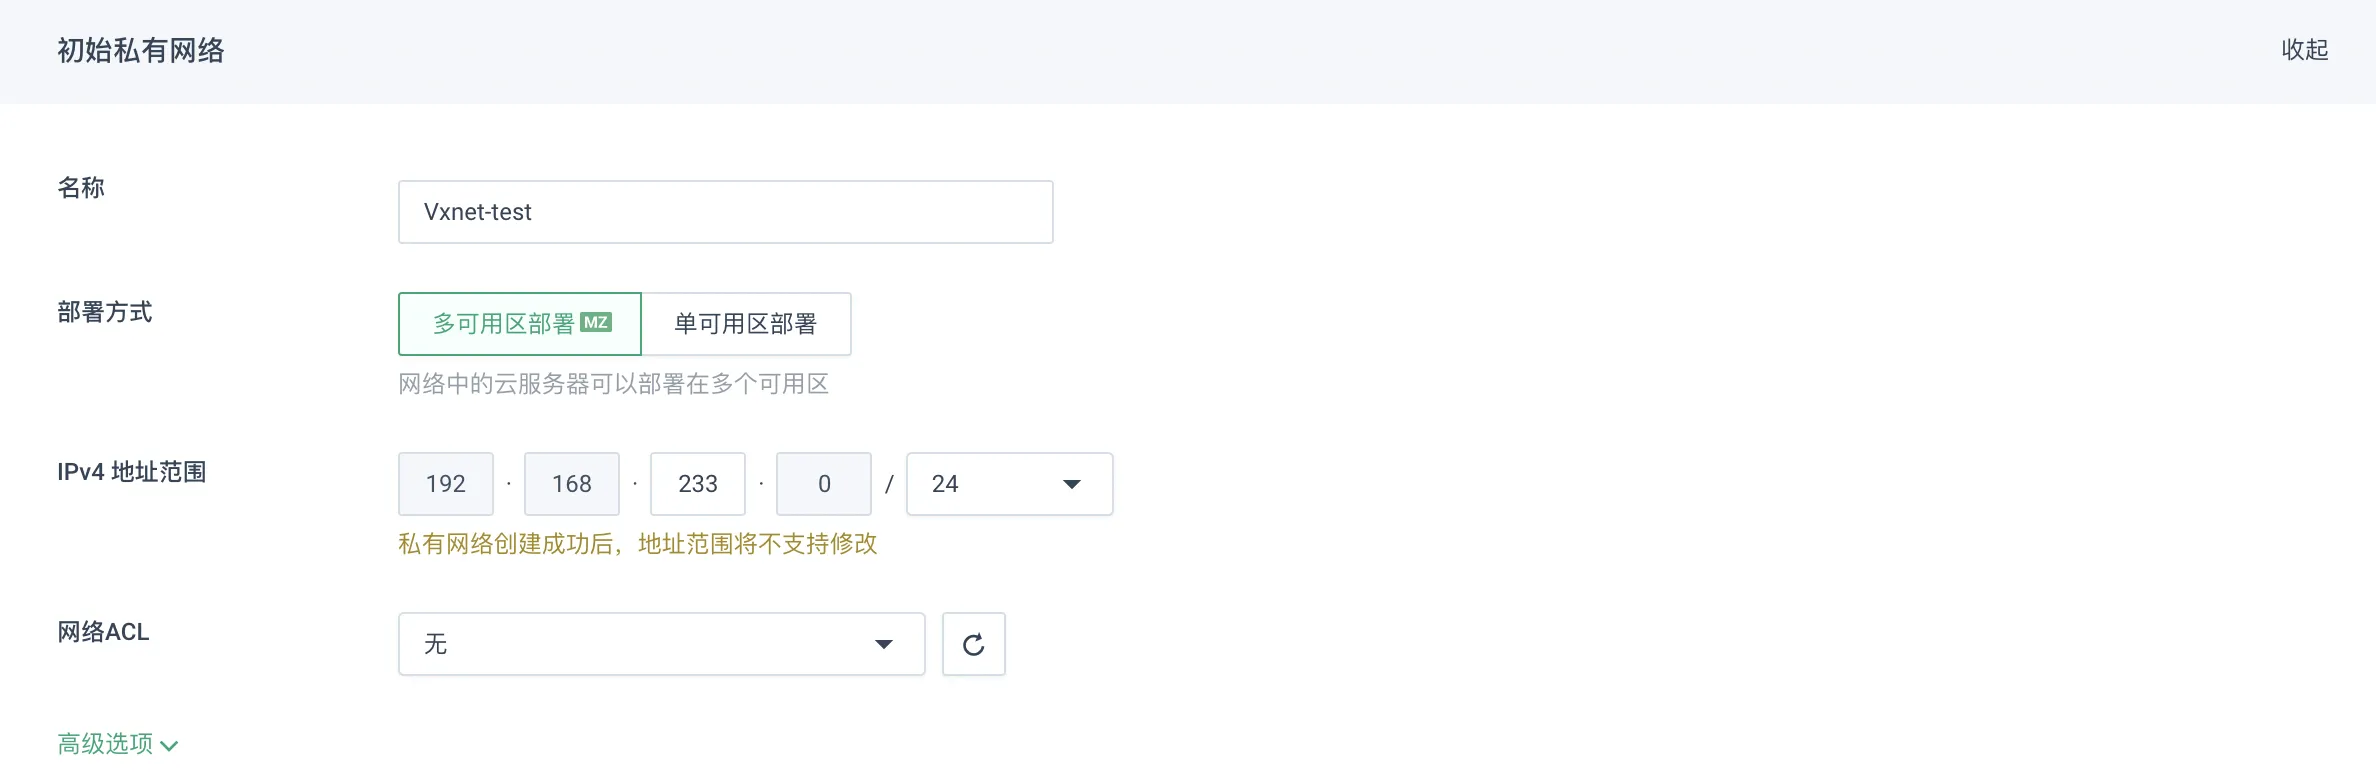This screenshot has height=784, width=2376.
Task: Click the caret arrow of the 24 mask selector
Action: (1071, 484)
